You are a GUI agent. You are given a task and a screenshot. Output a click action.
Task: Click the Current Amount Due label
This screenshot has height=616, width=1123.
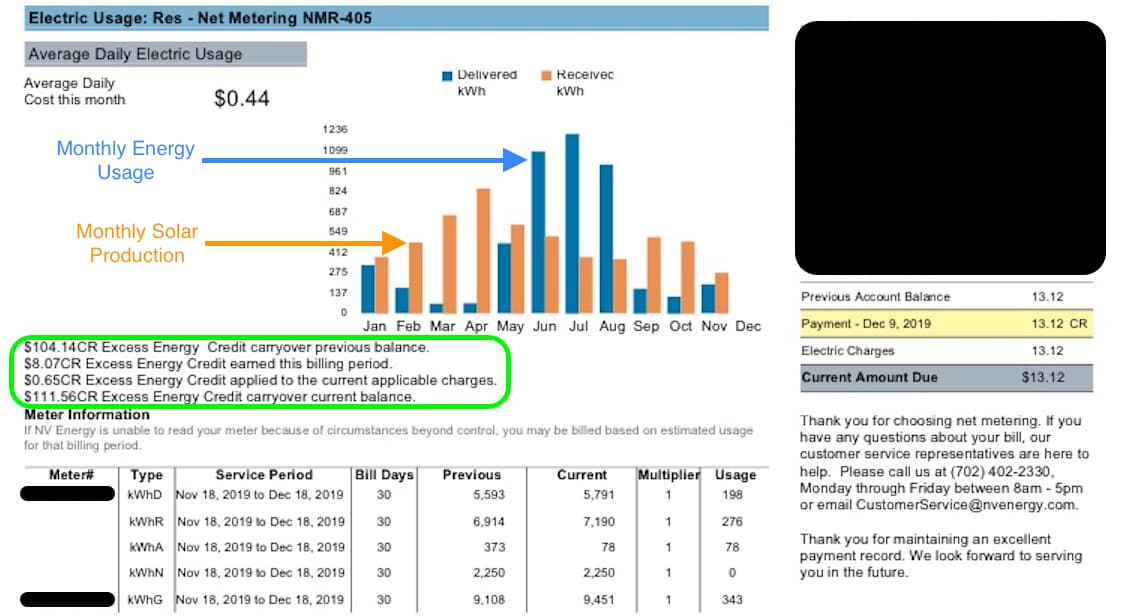point(869,377)
